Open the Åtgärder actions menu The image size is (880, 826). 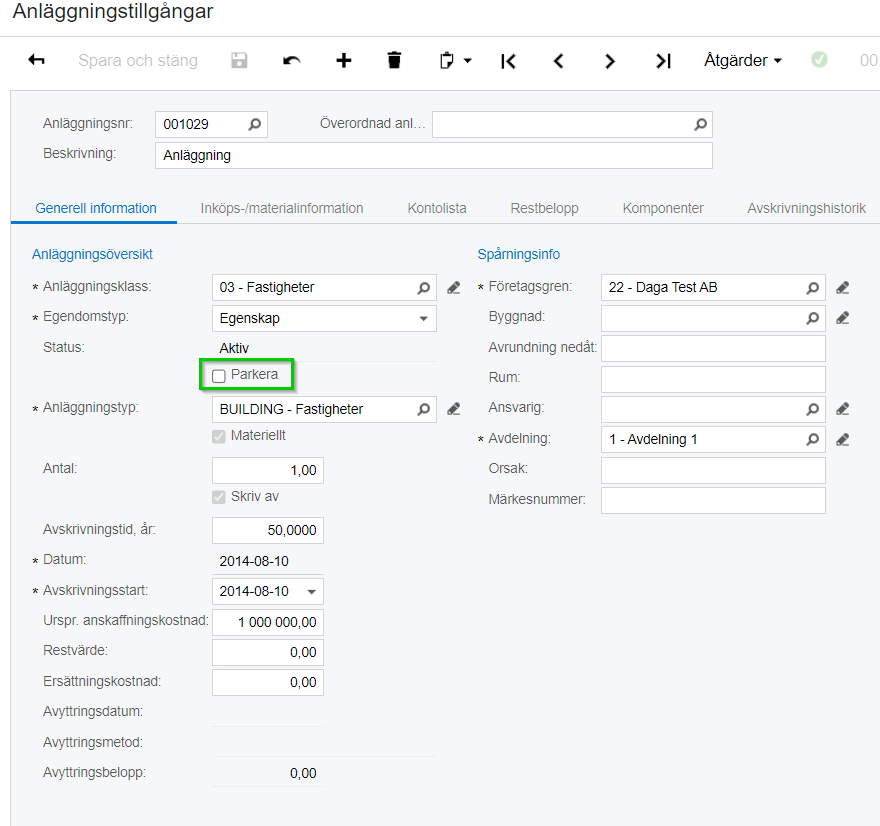click(742, 60)
